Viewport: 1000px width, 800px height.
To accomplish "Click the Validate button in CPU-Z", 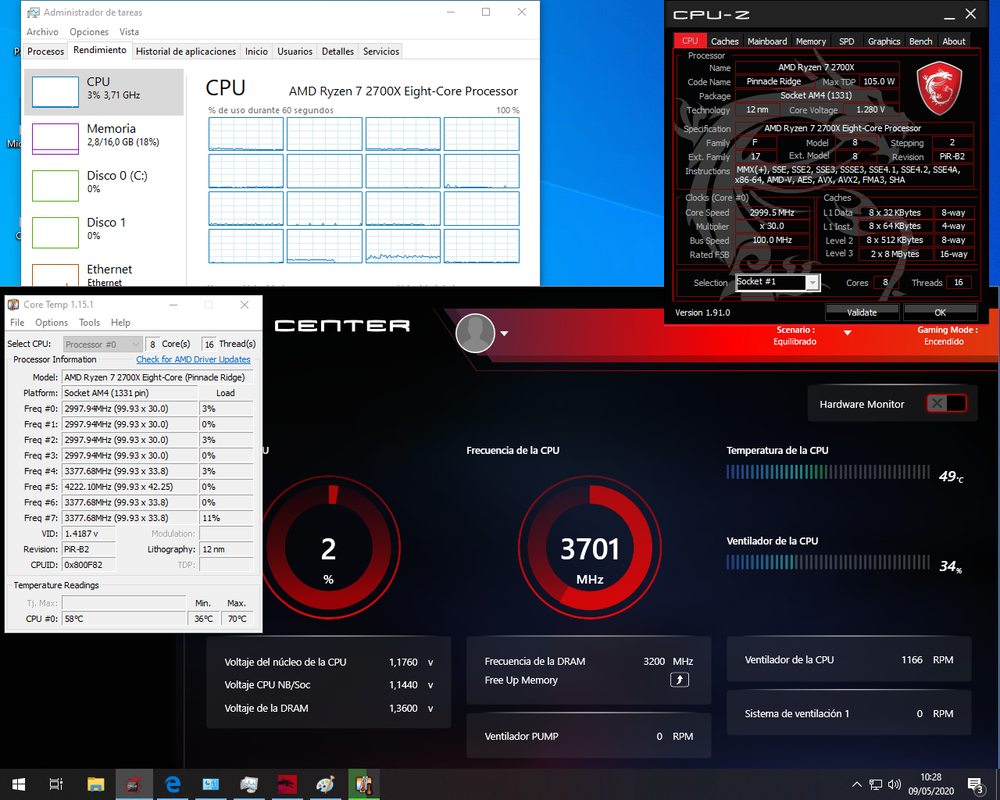I will [862, 312].
